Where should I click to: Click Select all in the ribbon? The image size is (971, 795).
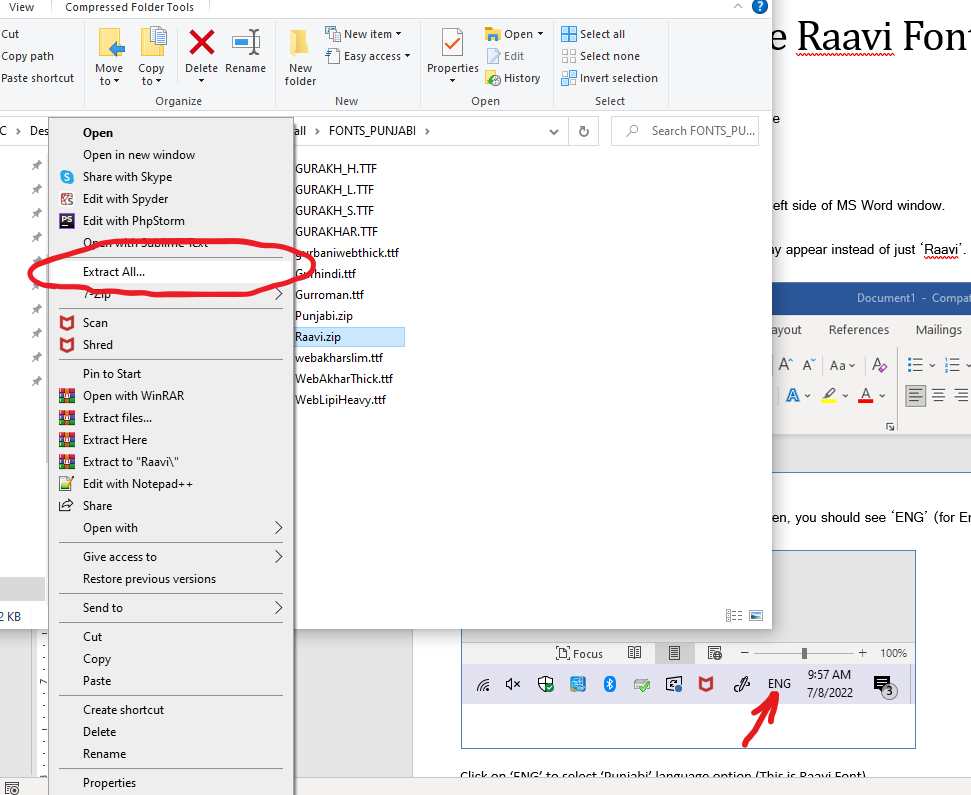coord(593,34)
